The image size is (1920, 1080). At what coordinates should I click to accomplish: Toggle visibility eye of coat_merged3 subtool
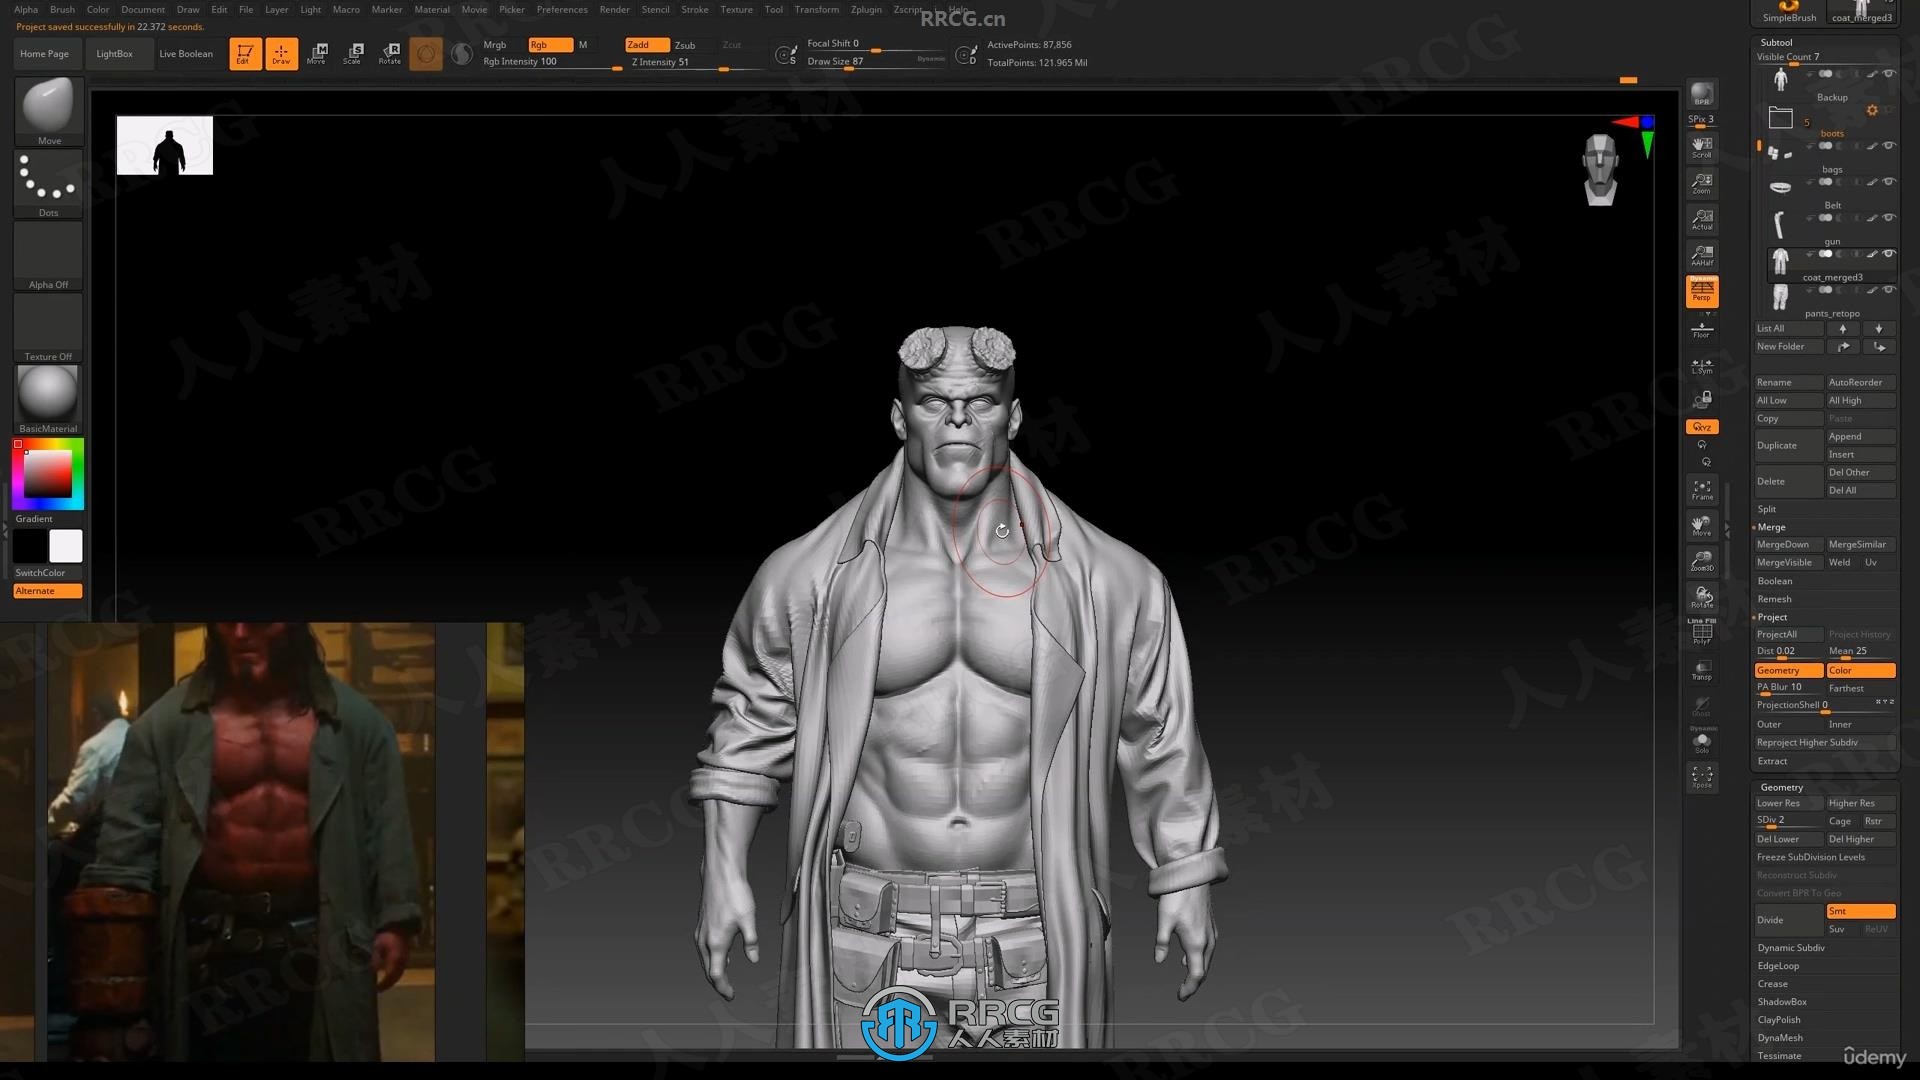point(1889,254)
